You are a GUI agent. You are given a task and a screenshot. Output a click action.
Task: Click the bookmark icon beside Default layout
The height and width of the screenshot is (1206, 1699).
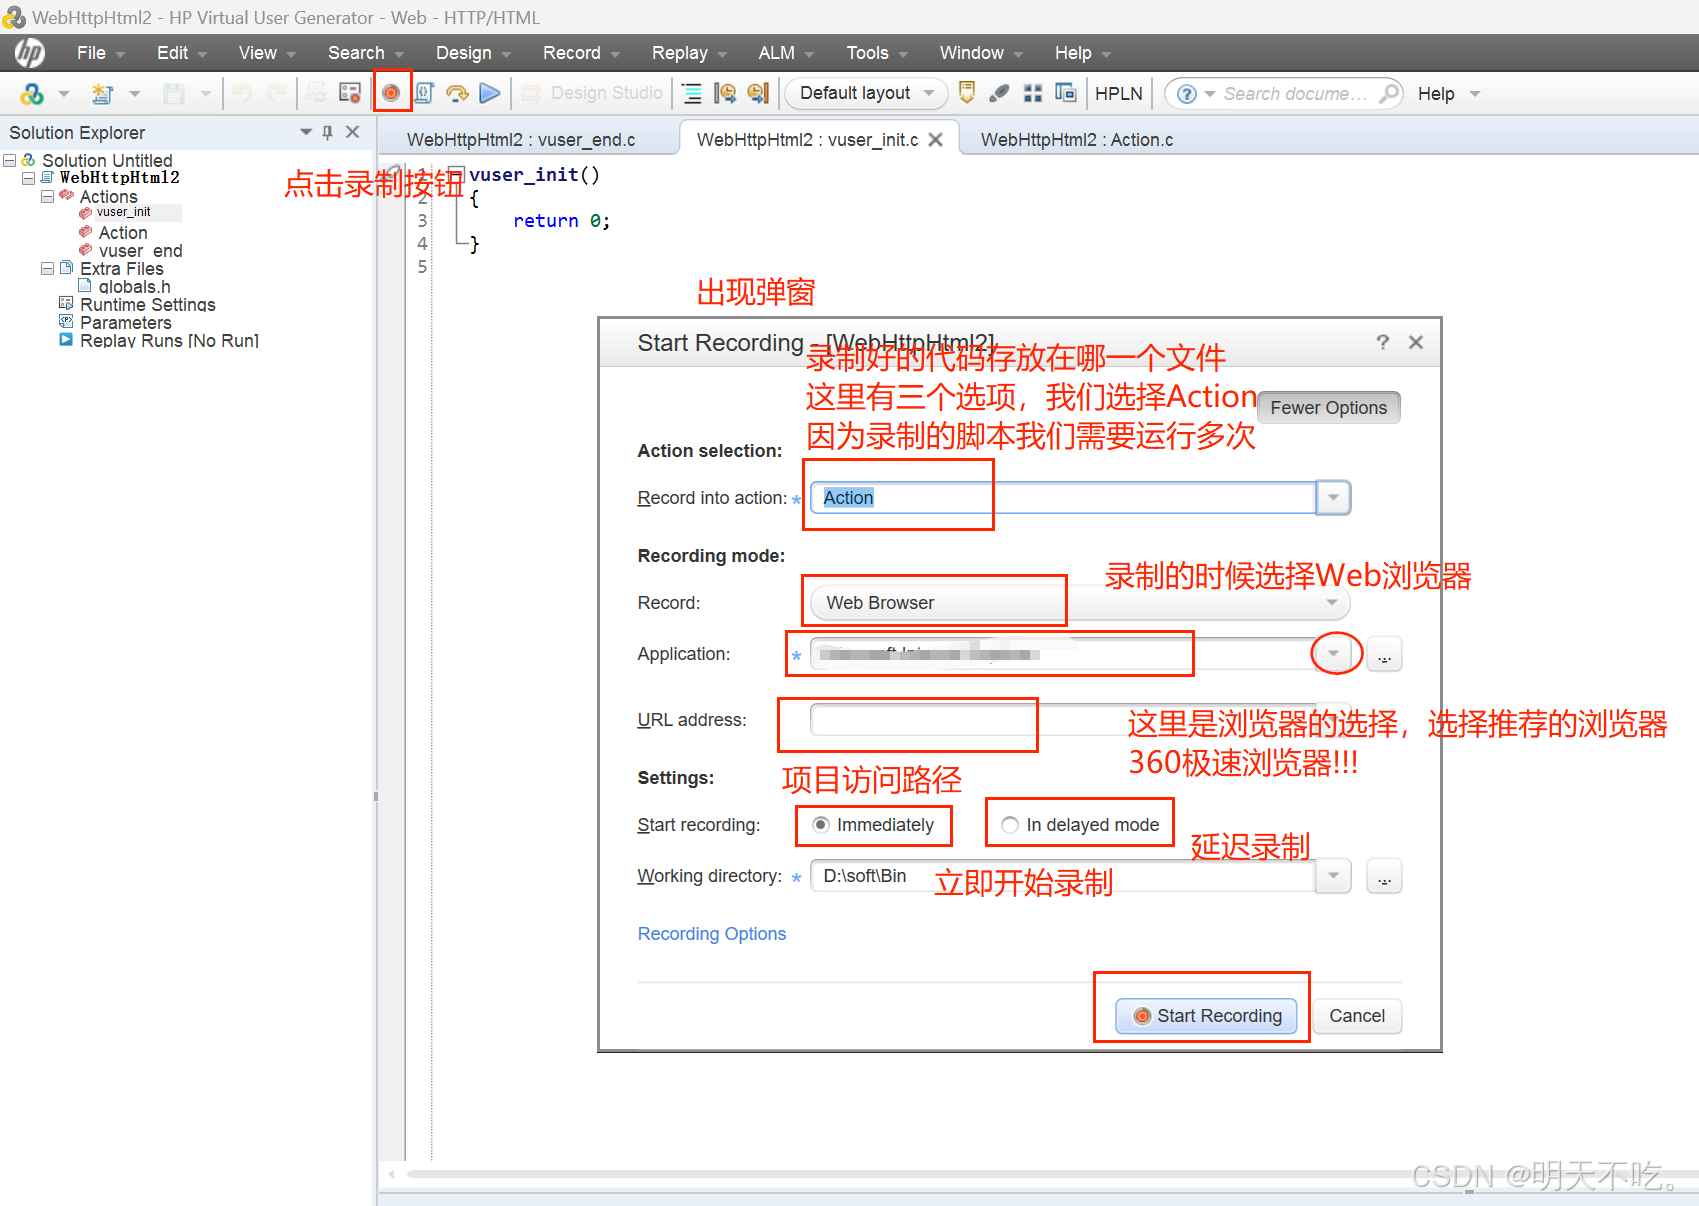[x=967, y=93]
